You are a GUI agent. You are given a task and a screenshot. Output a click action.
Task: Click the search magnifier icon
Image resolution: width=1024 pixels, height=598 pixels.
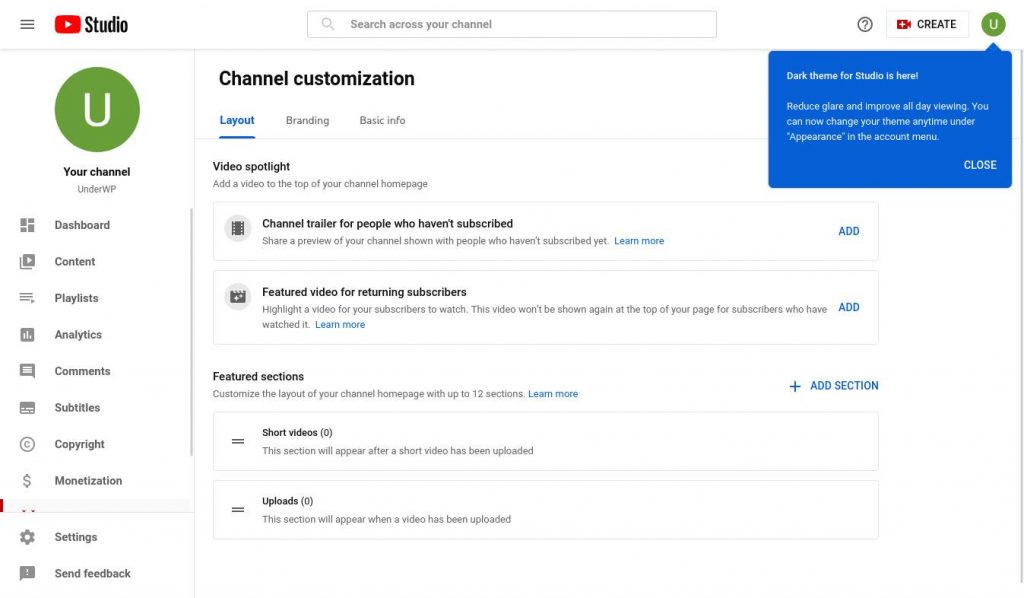[x=328, y=24]
